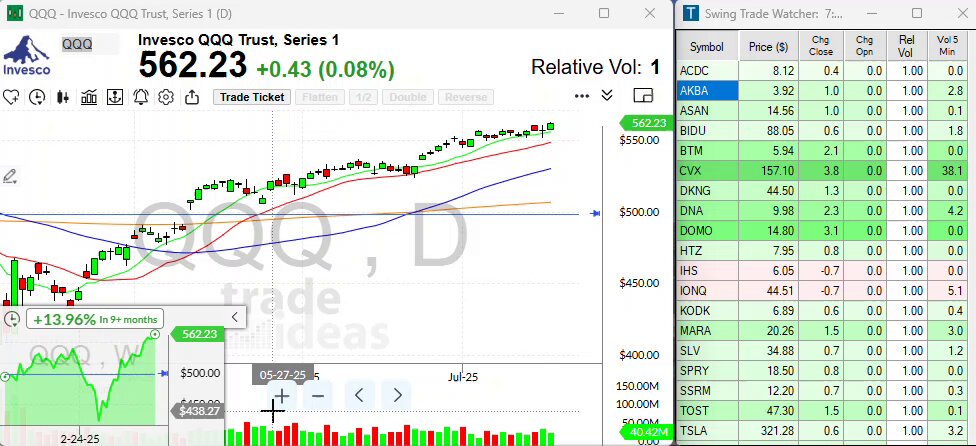Select the ACDC row in watcher
This screenshot has width=976, height=446.
pos(824,71)
